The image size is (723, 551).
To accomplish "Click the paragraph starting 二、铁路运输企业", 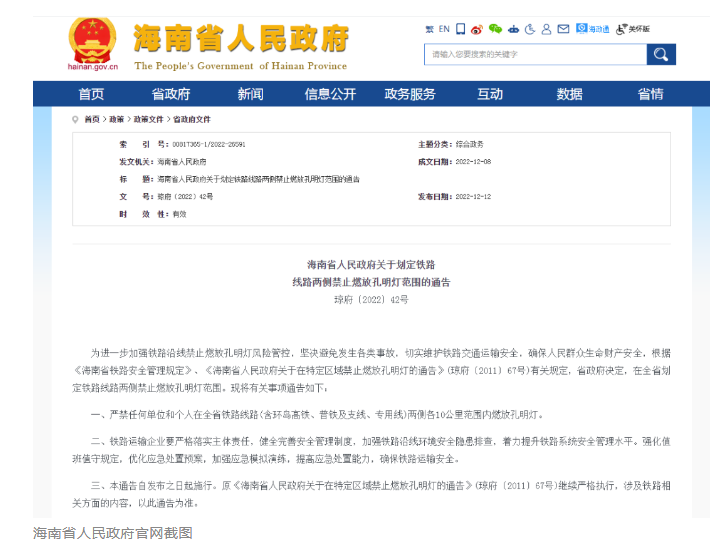I will 371,450.
